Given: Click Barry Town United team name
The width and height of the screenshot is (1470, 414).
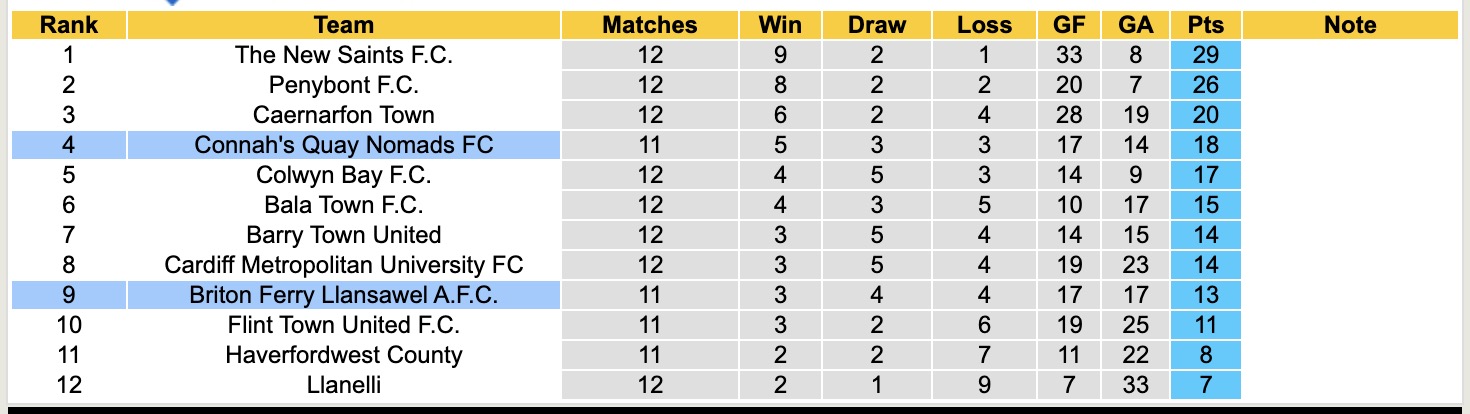Looking at the screenshot, I should [x=344, y=235].
